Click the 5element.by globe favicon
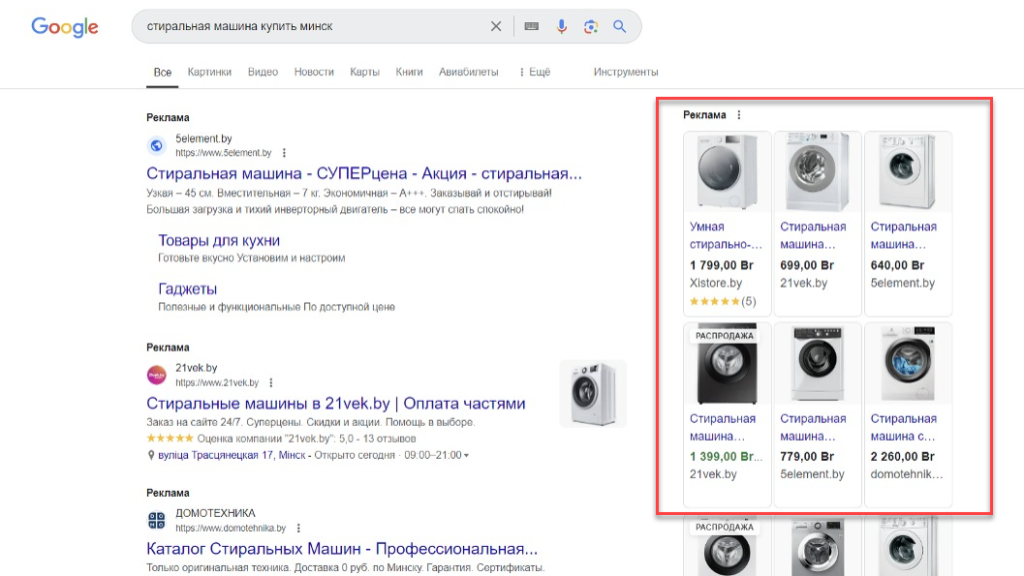Screen dimensions: 1024x576 [157, 146]
